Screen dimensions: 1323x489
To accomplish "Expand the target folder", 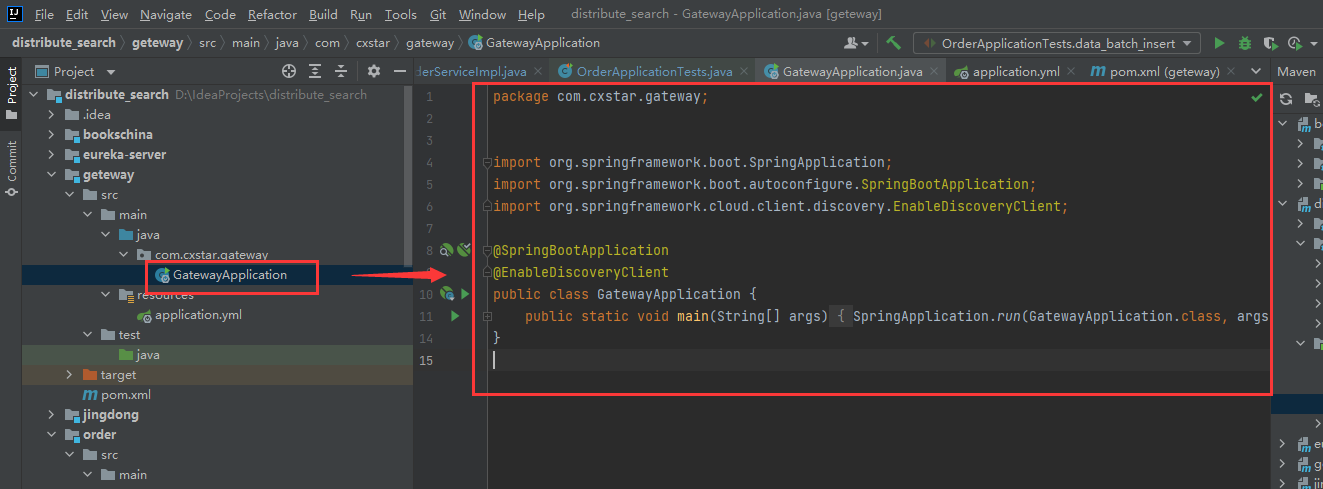I will click(x=69, y=374).
